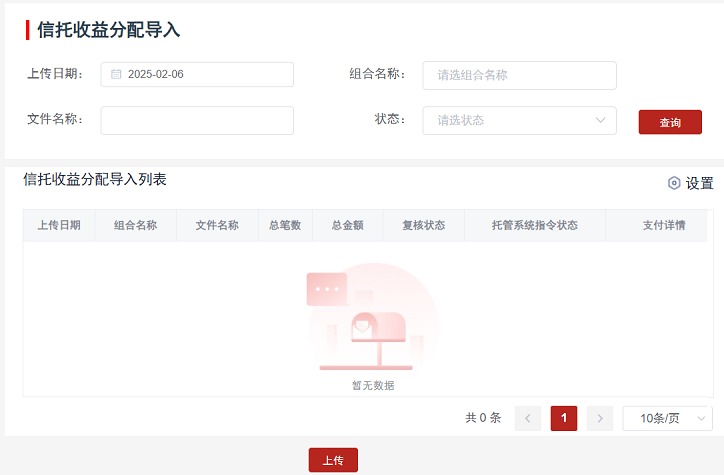Open the 组合名称 selection field
724x475 pixels.
(519, 75)
